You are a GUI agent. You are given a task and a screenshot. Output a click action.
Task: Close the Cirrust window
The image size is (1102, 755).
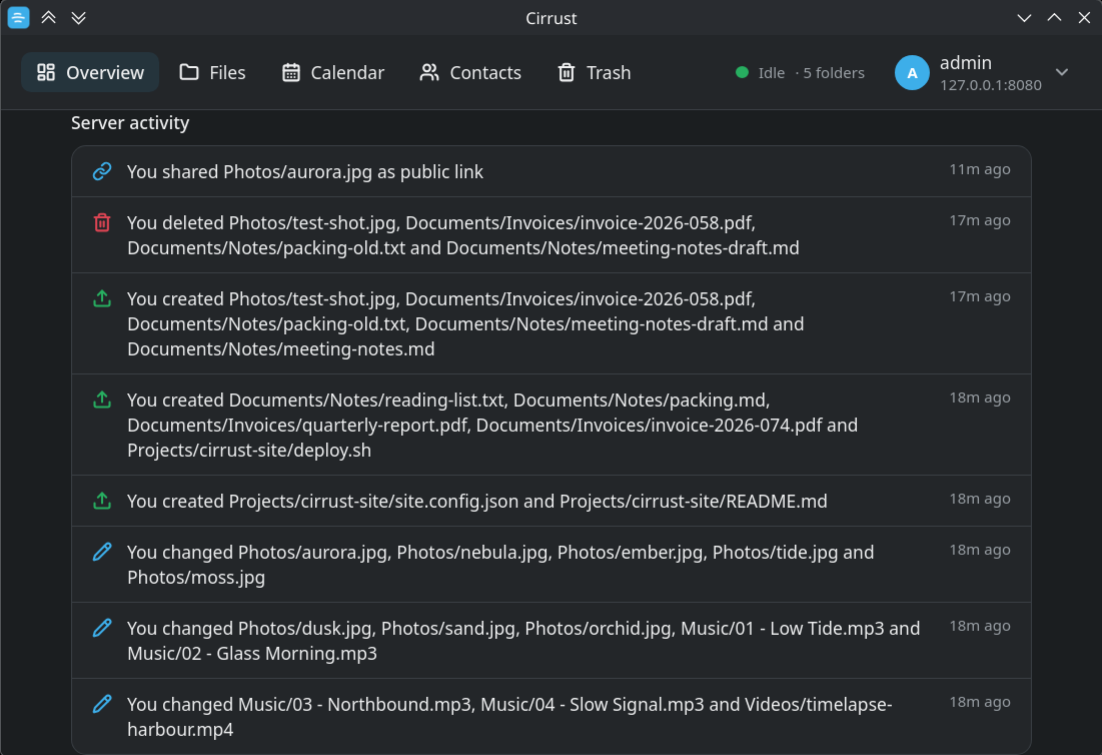point(1084,18)
